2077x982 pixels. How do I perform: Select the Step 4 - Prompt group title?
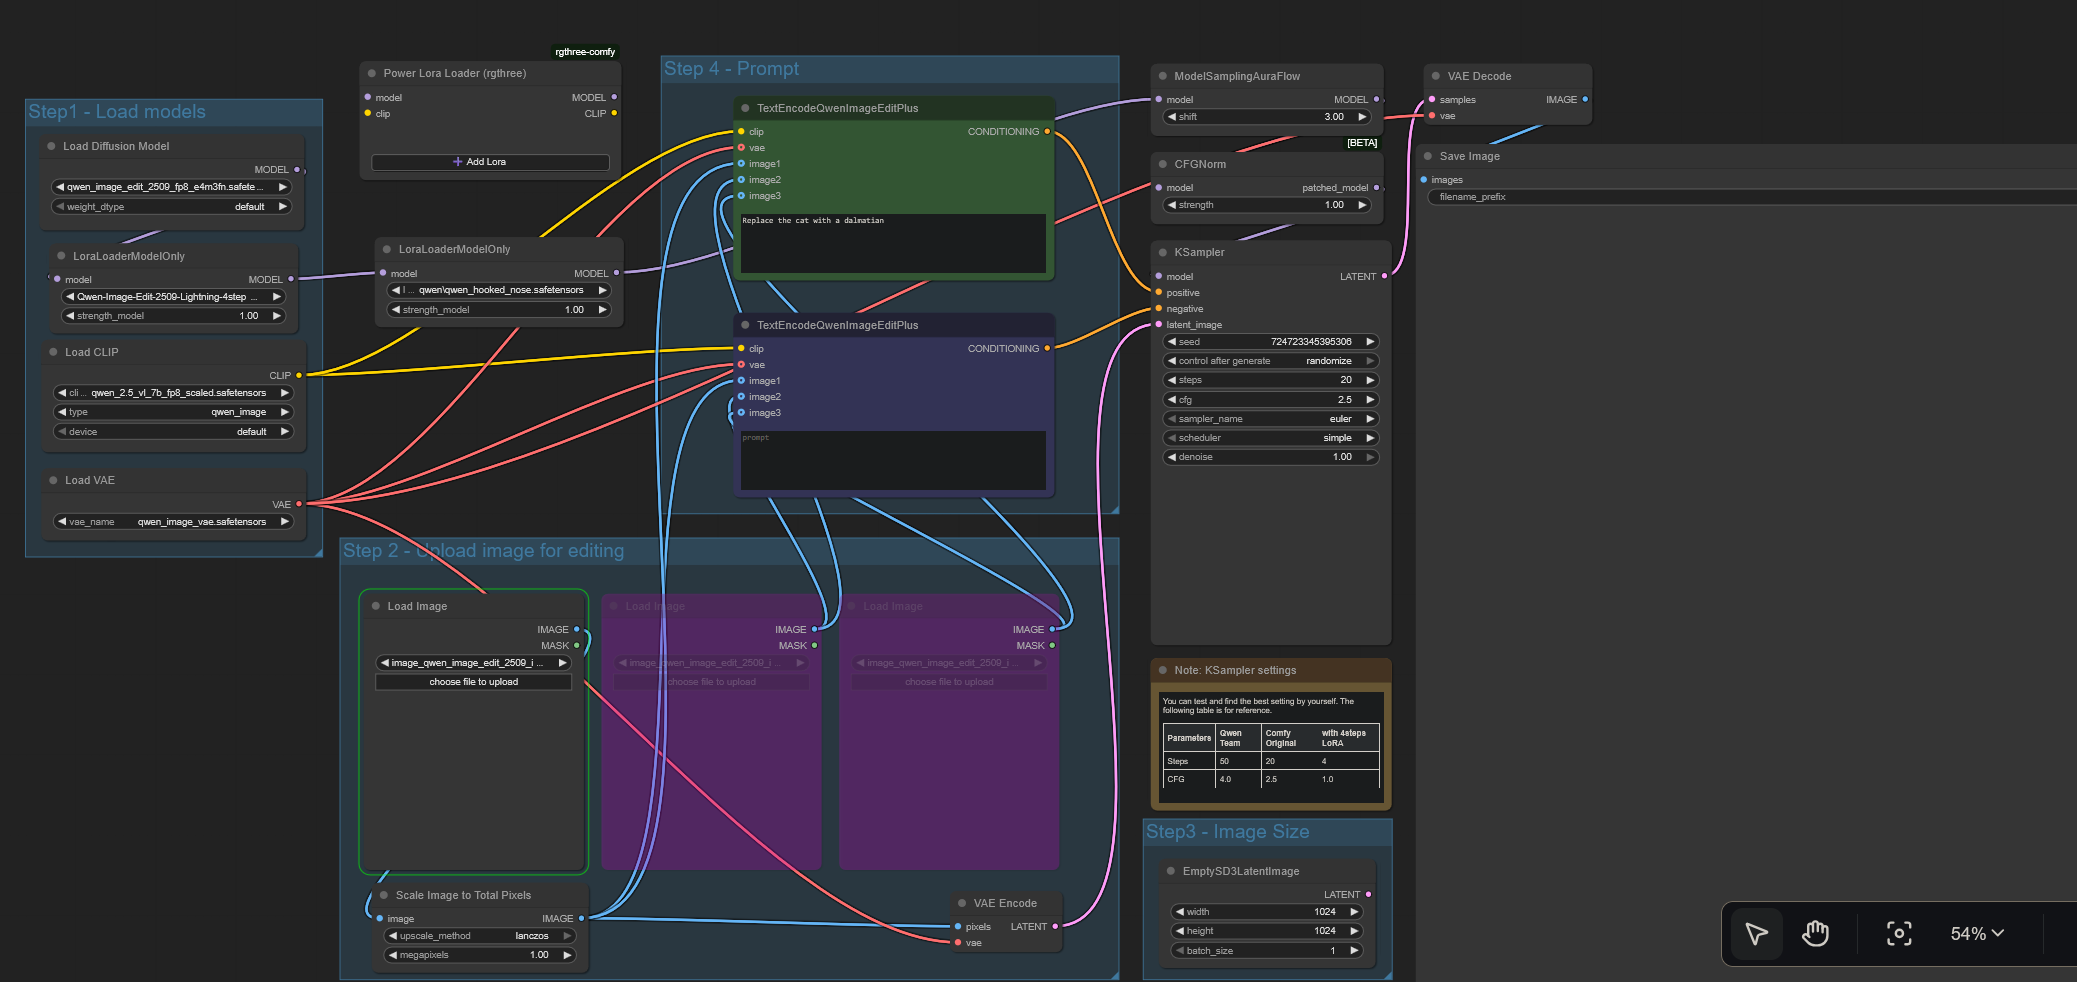(x=731, y=69)
